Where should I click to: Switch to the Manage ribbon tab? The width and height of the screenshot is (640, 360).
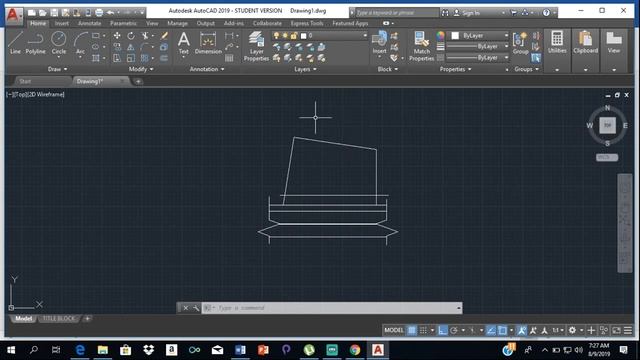click(177, 23)
